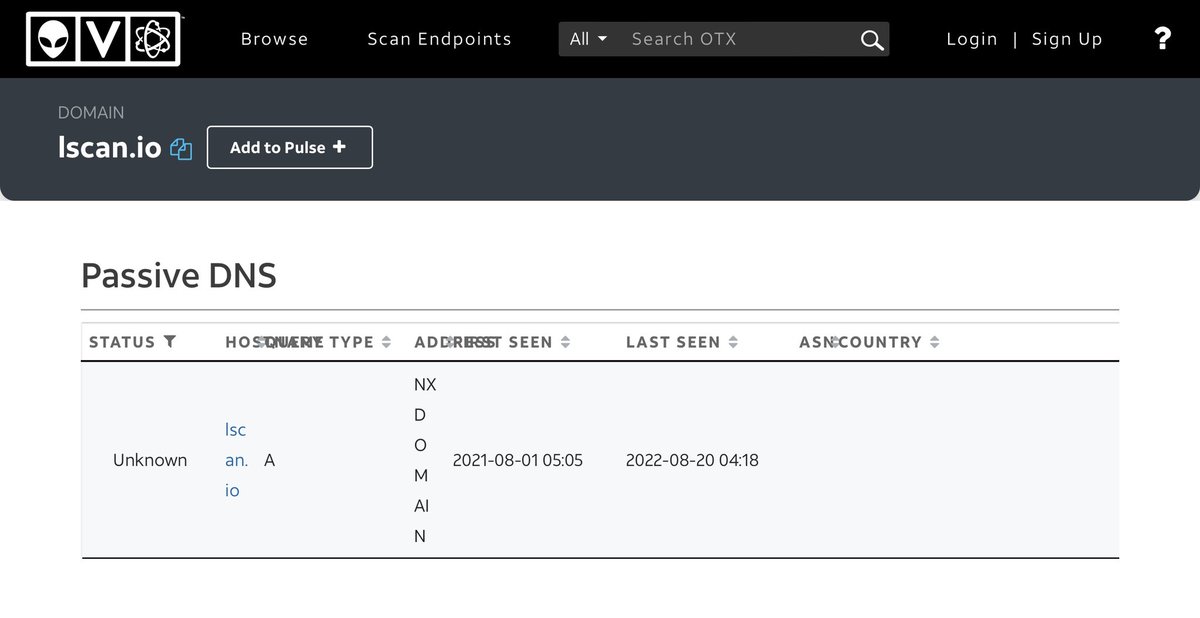Image resolution: width=1200 pixels, height=618 pixels.
Task: Click the OTX alien logo
Action: (x=103, y=39)
